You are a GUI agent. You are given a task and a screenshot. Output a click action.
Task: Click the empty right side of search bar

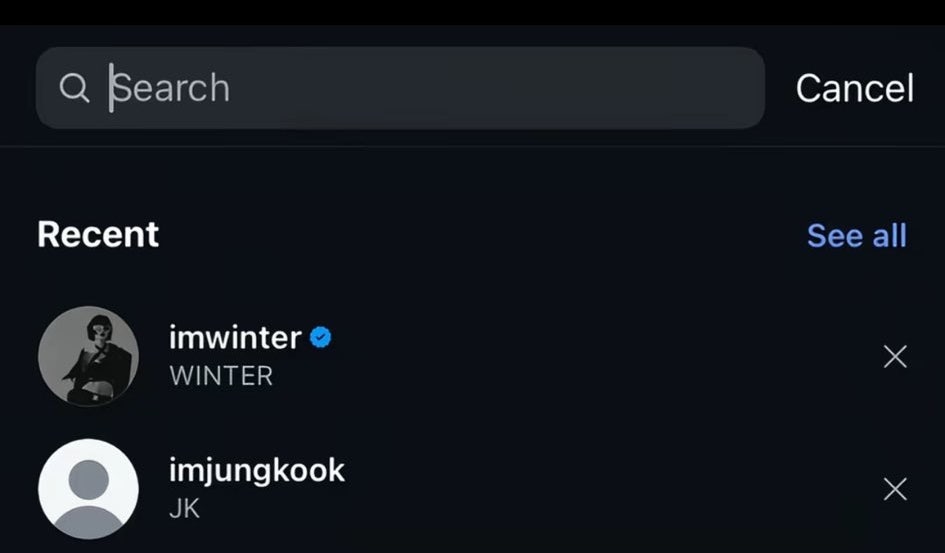coord(600,88)
